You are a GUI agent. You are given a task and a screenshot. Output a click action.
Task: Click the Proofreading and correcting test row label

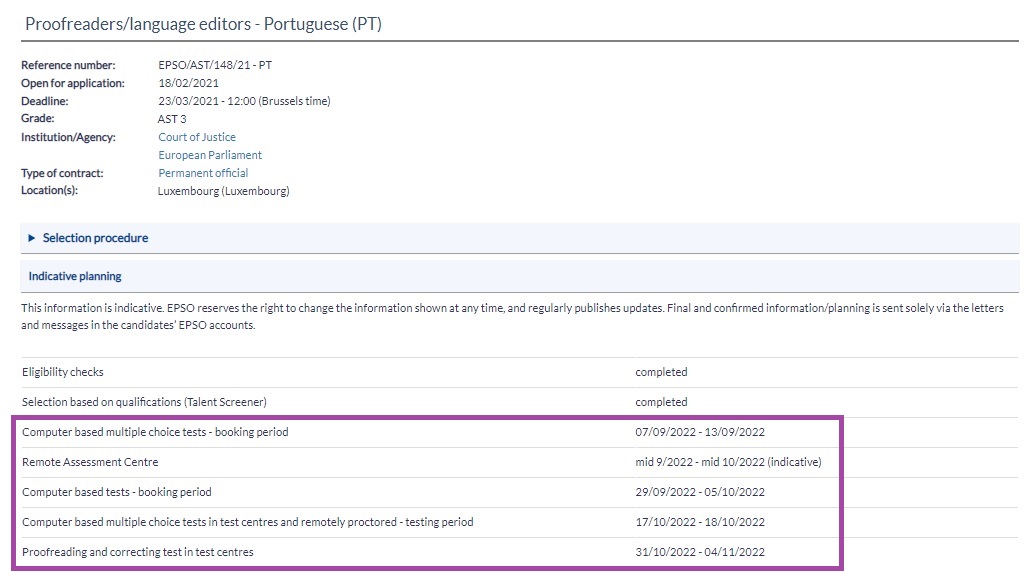tap(138, 552)
